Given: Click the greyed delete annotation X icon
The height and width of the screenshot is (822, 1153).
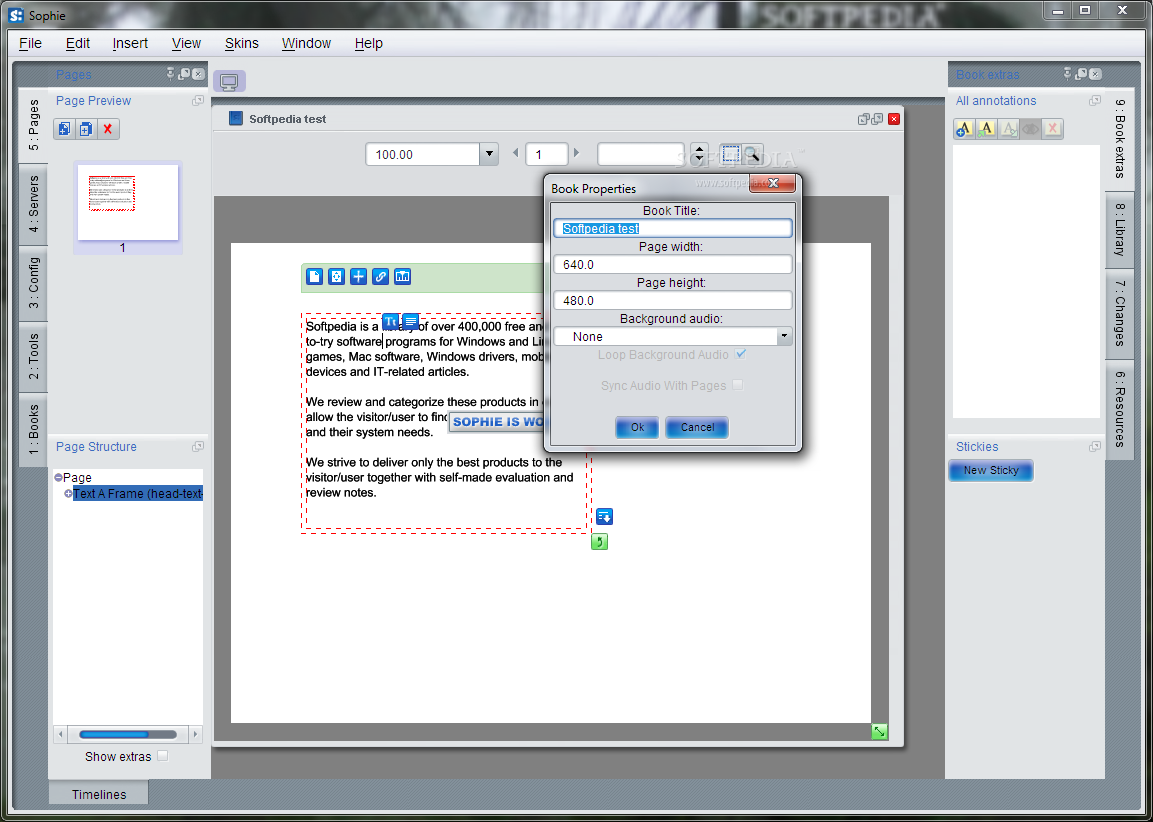Looking at the screenshot, I should tap(1053, 129).
